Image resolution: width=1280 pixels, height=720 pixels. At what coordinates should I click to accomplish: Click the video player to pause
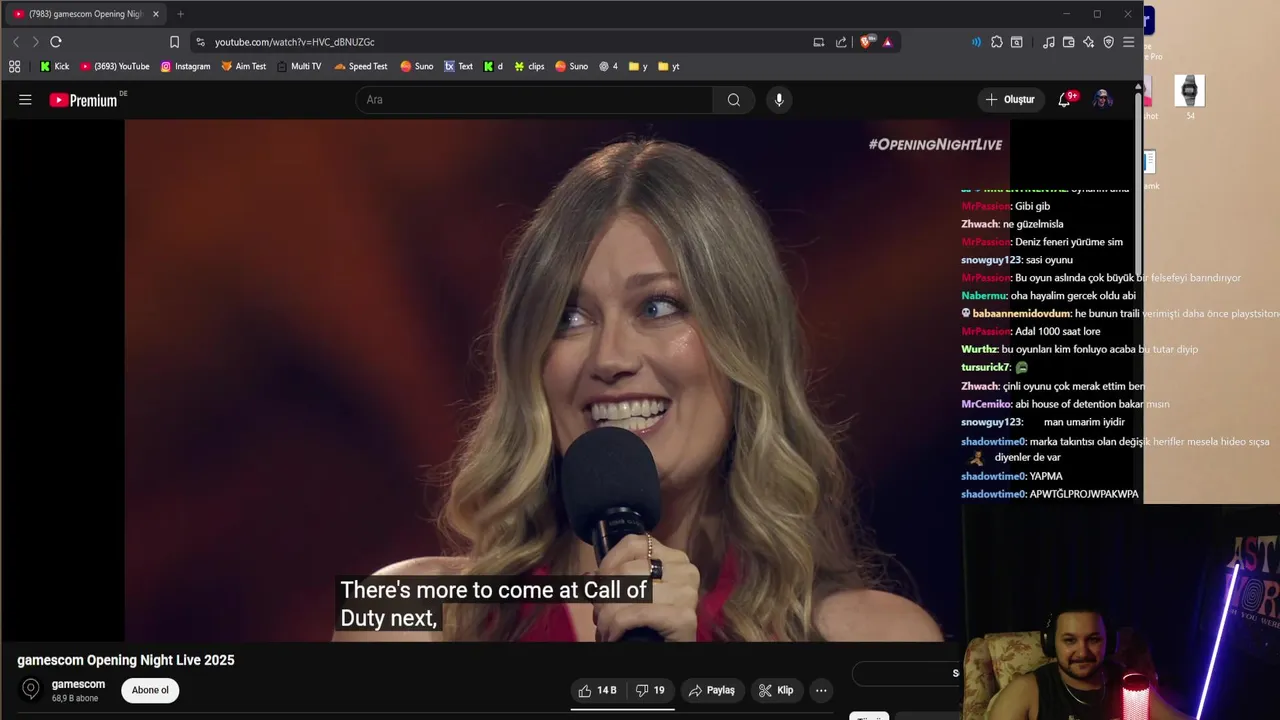coord(567,380)
